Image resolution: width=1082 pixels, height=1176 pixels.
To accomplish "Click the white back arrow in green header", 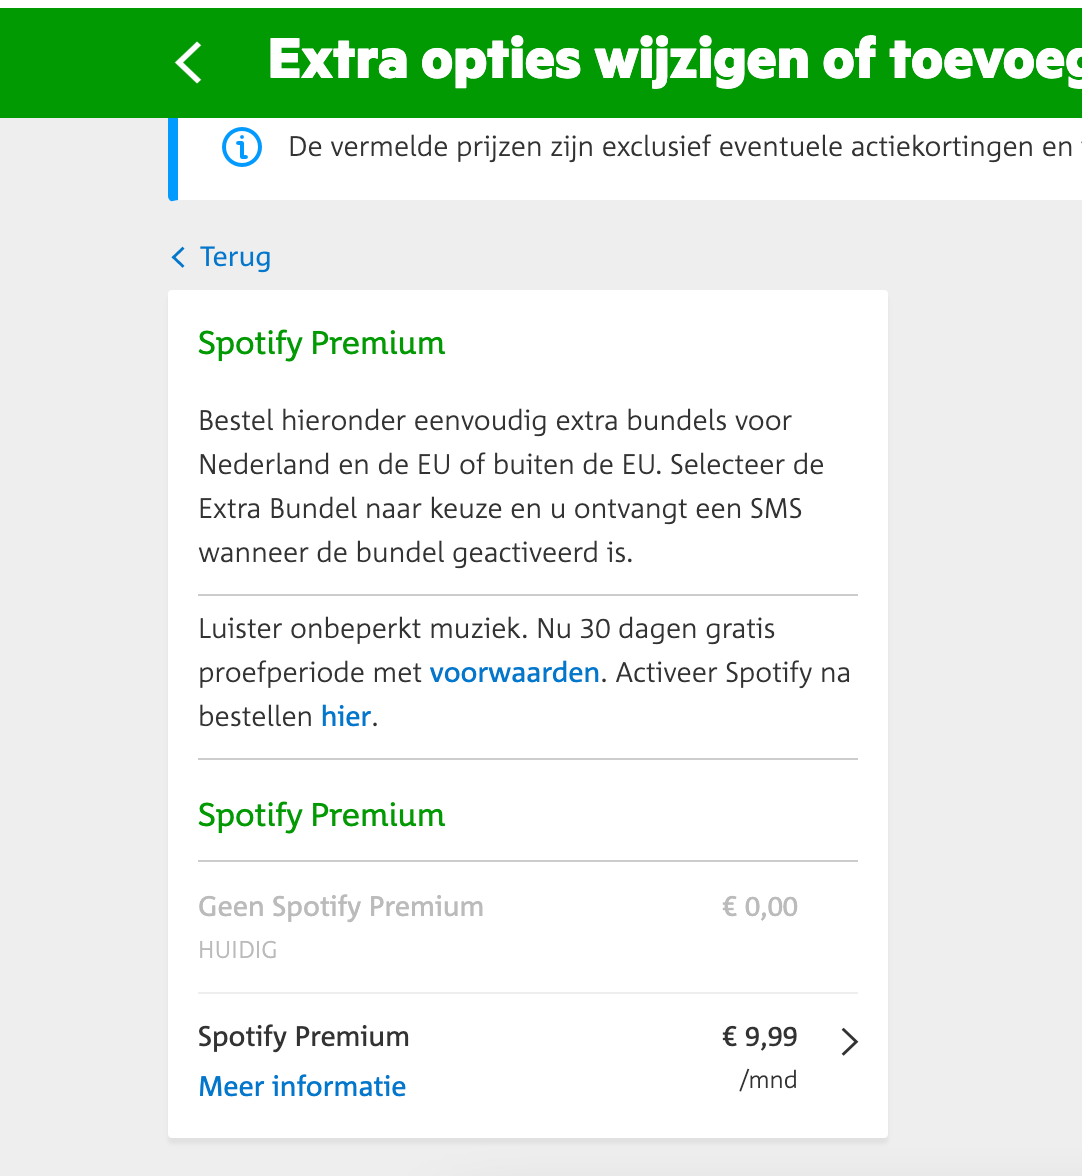I will (189, 62).
